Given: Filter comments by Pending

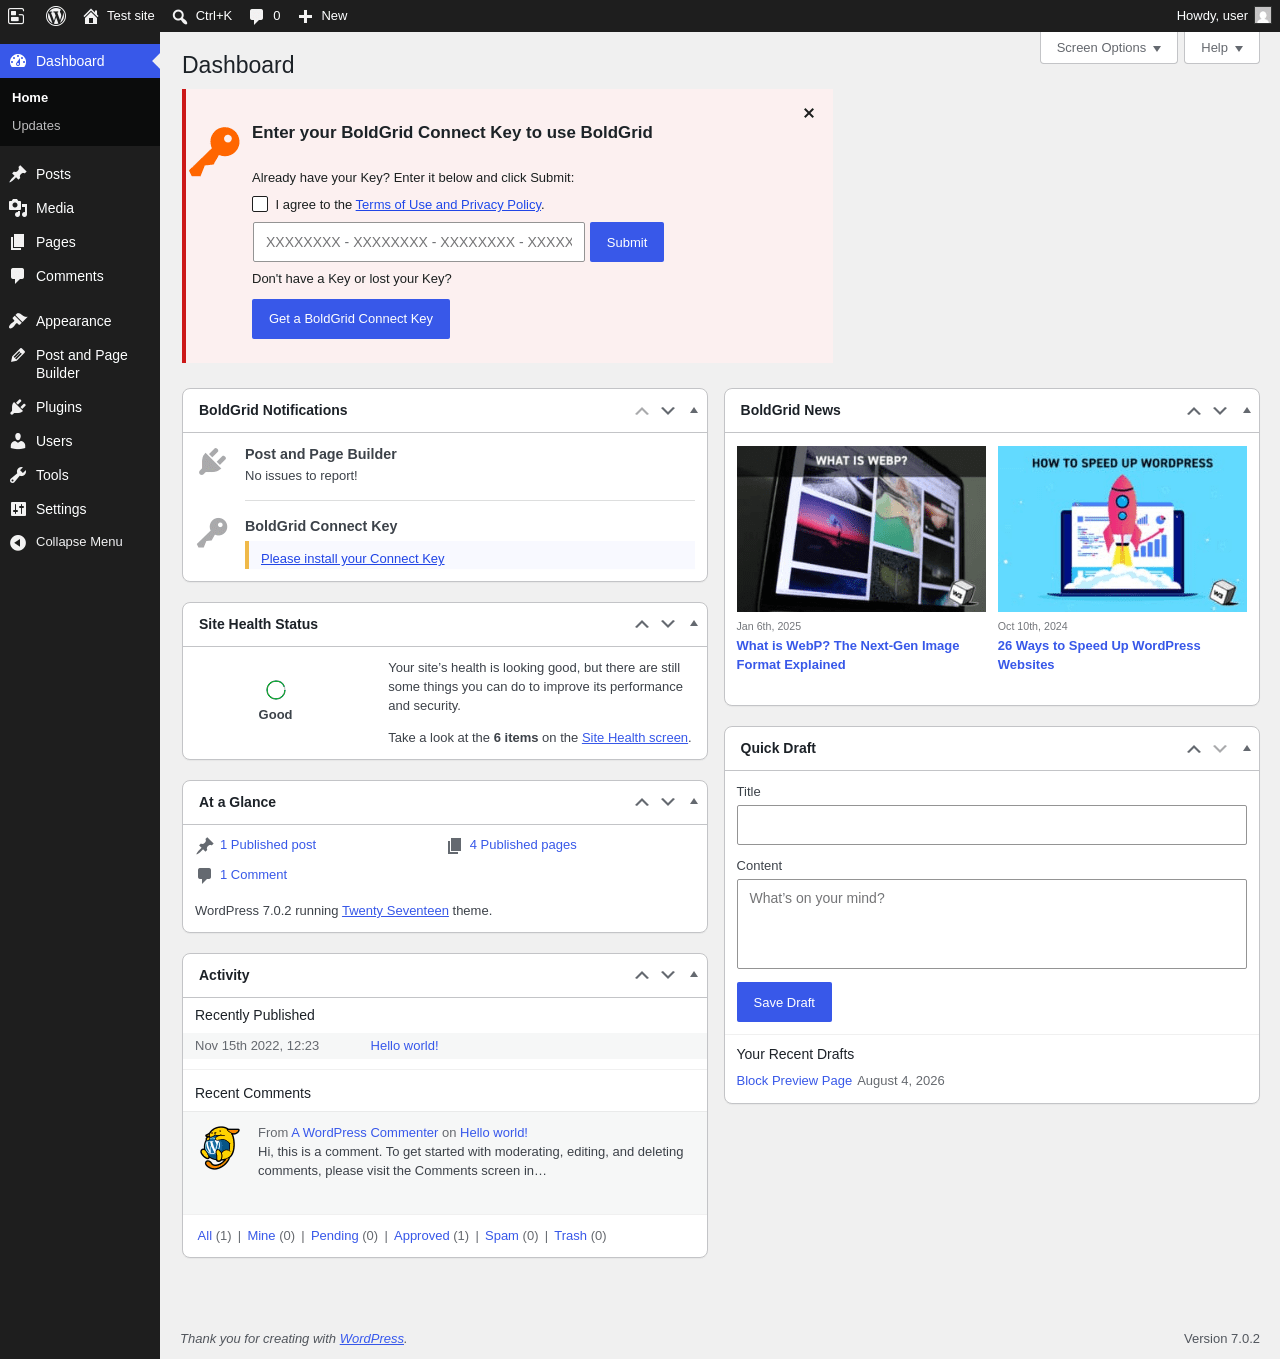Looking at the screenshot, I should pos(335,1236).
